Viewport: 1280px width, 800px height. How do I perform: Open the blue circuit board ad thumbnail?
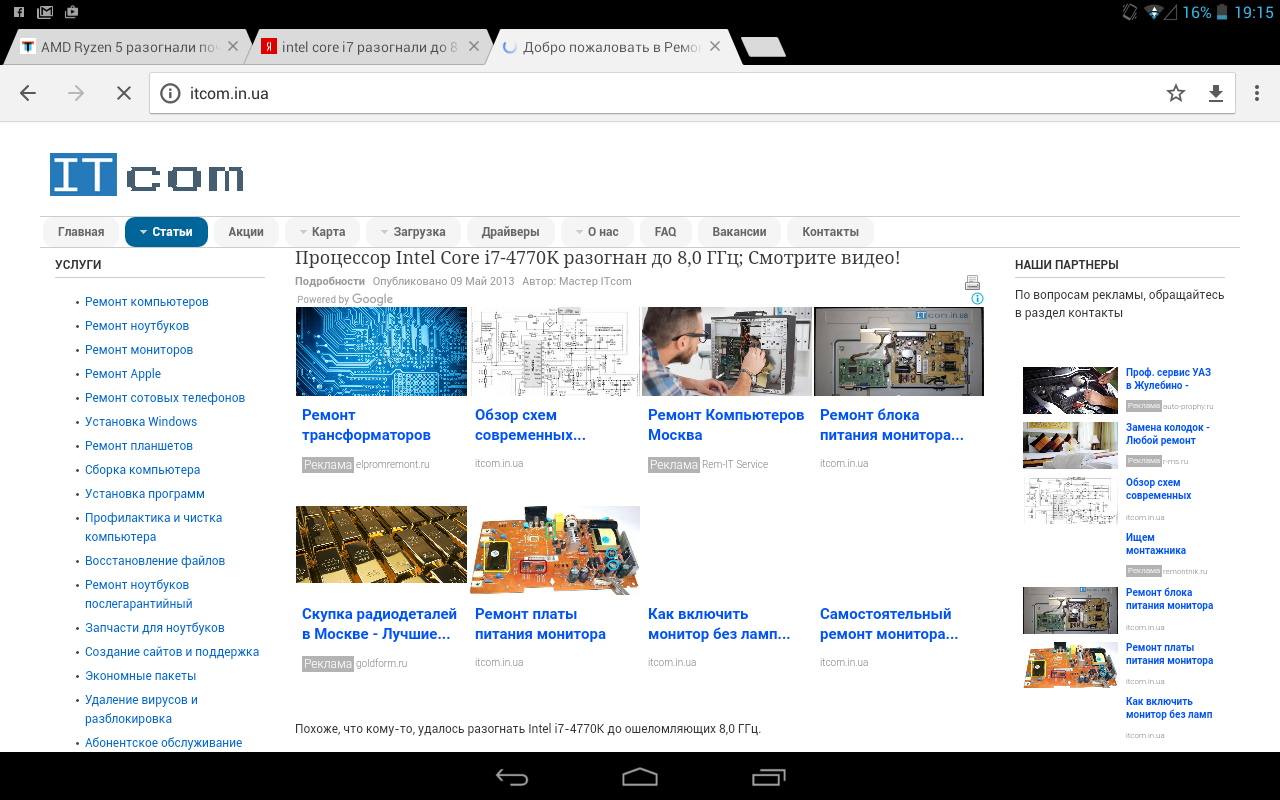[x=381, y=351]
